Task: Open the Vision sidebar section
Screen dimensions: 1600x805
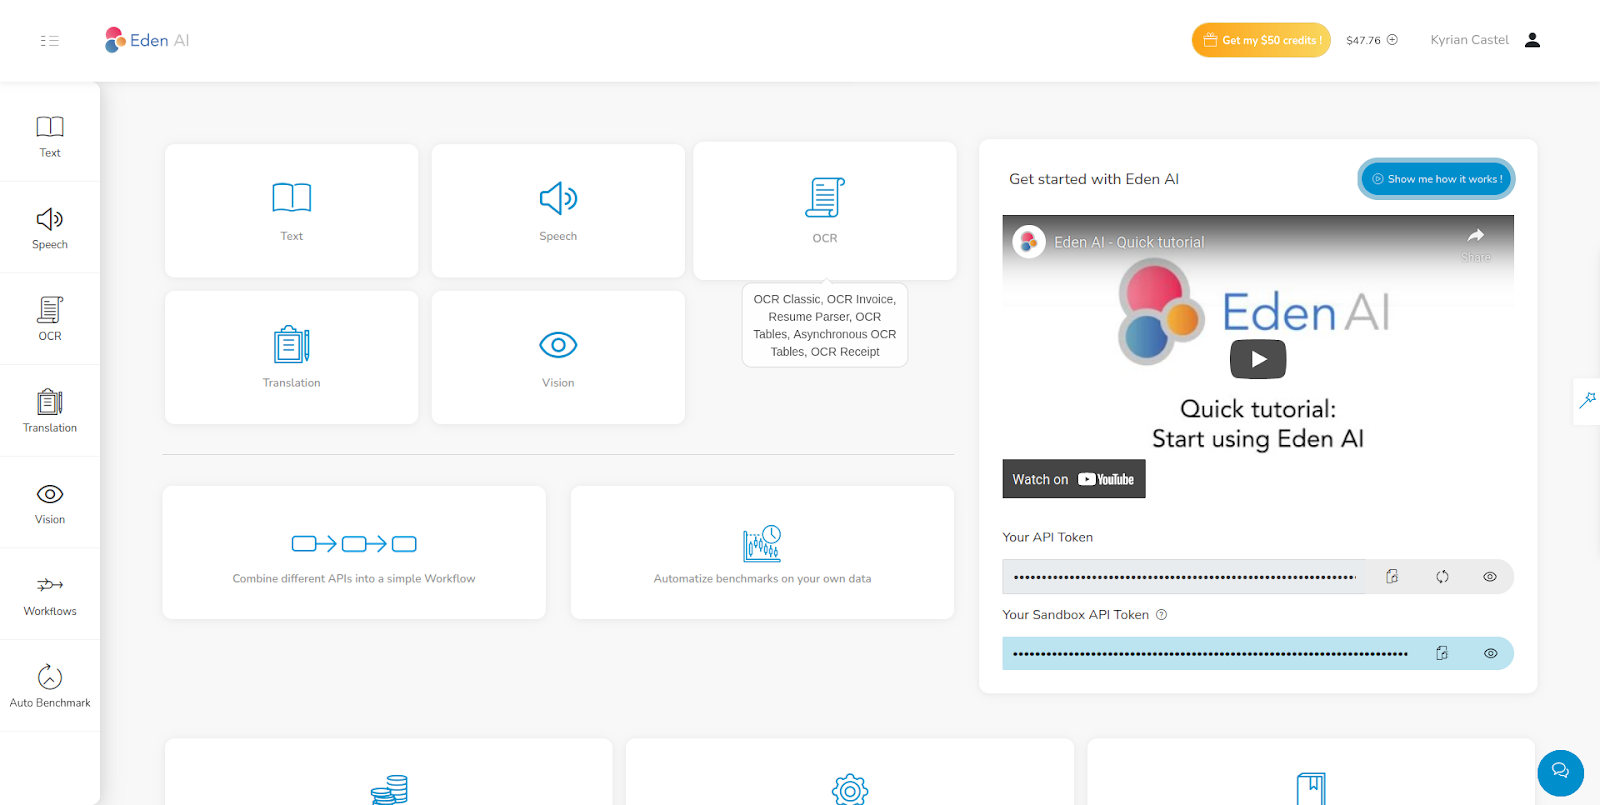Action: tap(50, 503)
